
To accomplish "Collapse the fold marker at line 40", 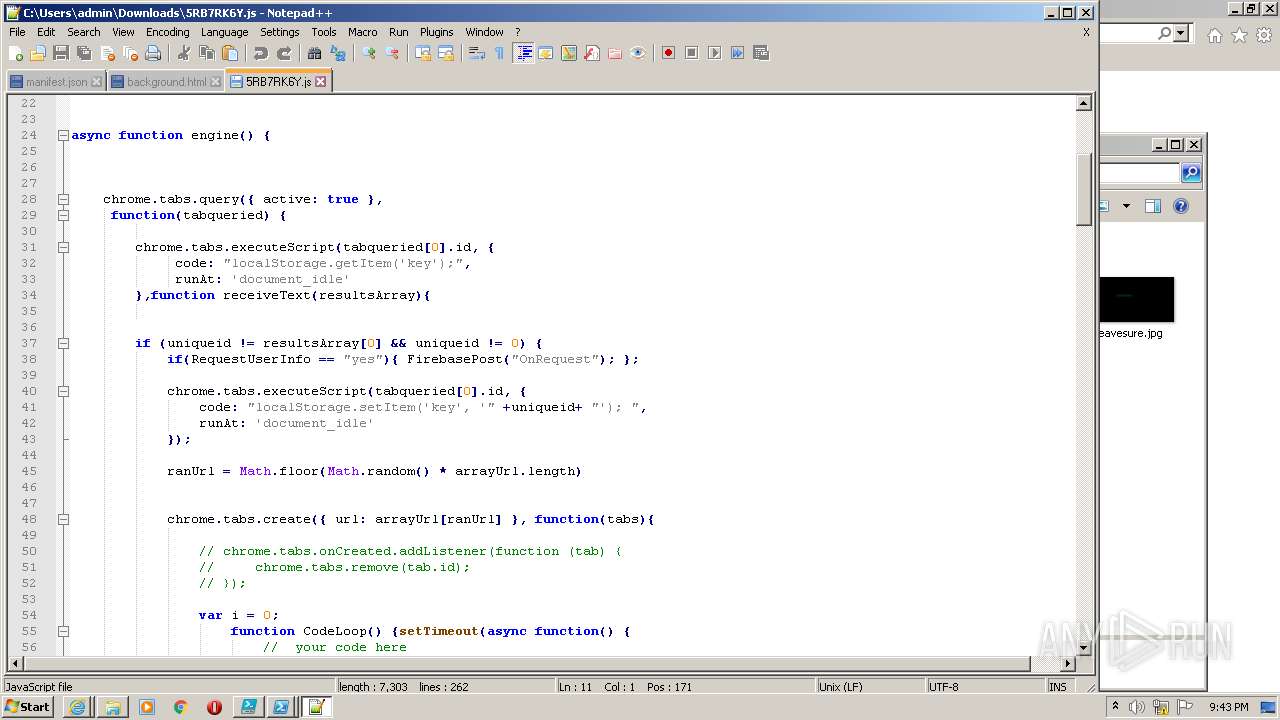I will pos(63,391).
